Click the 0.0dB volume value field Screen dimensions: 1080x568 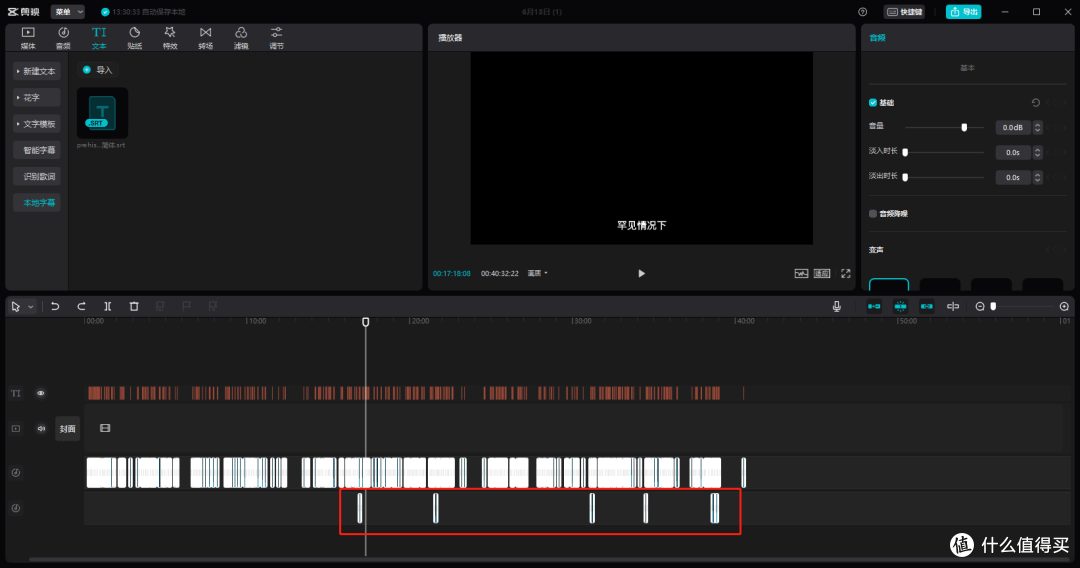(1012, 127)
